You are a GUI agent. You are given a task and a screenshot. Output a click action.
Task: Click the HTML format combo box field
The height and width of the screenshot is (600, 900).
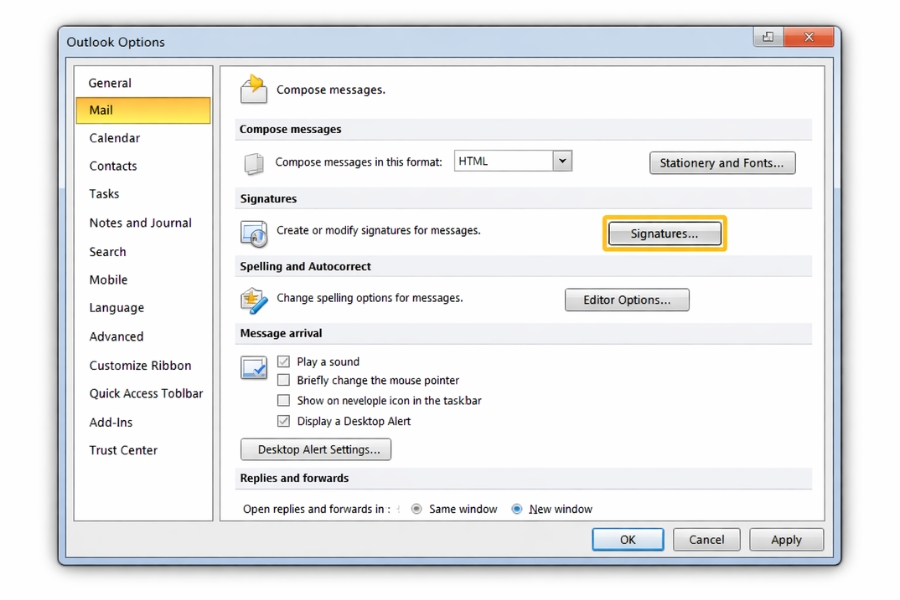[x=503, y=161]
